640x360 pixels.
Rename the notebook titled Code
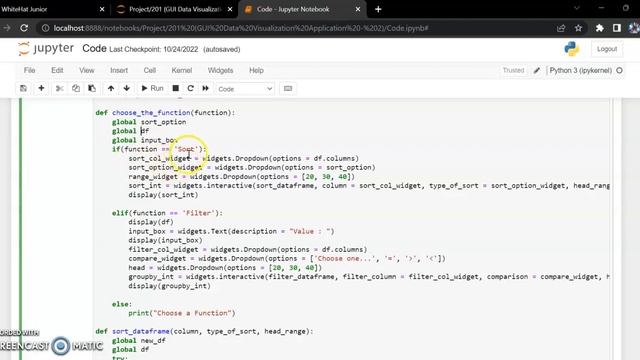coord(94,49)
